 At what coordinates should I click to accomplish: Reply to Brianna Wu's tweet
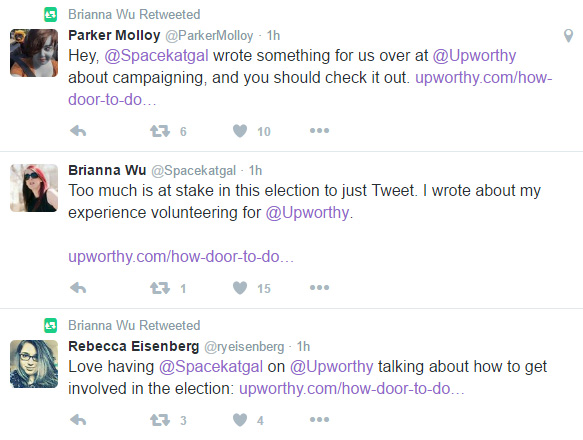pyautogui.click(x=78, y=288)
